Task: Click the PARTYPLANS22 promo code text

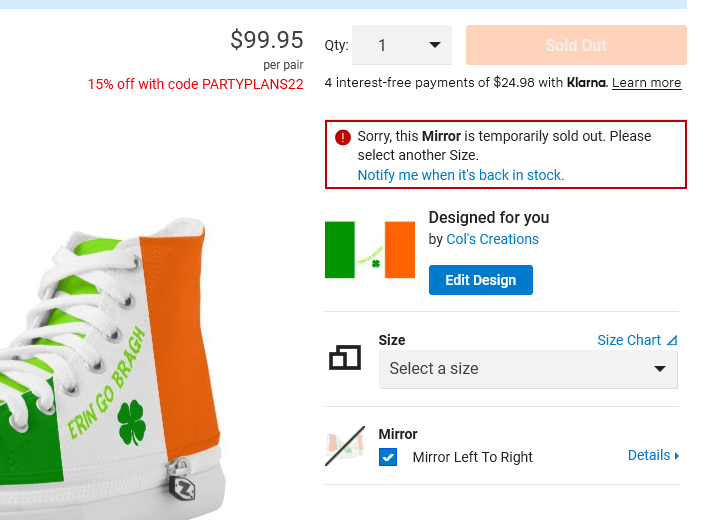Action: [x=252, y=84]
